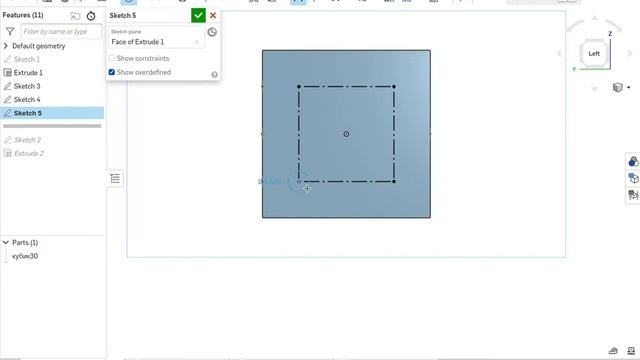640x360 pixels.
Task: Clear the Face of Extrude 1 selection
Action: pyautogui.click(x=197, y=42)
